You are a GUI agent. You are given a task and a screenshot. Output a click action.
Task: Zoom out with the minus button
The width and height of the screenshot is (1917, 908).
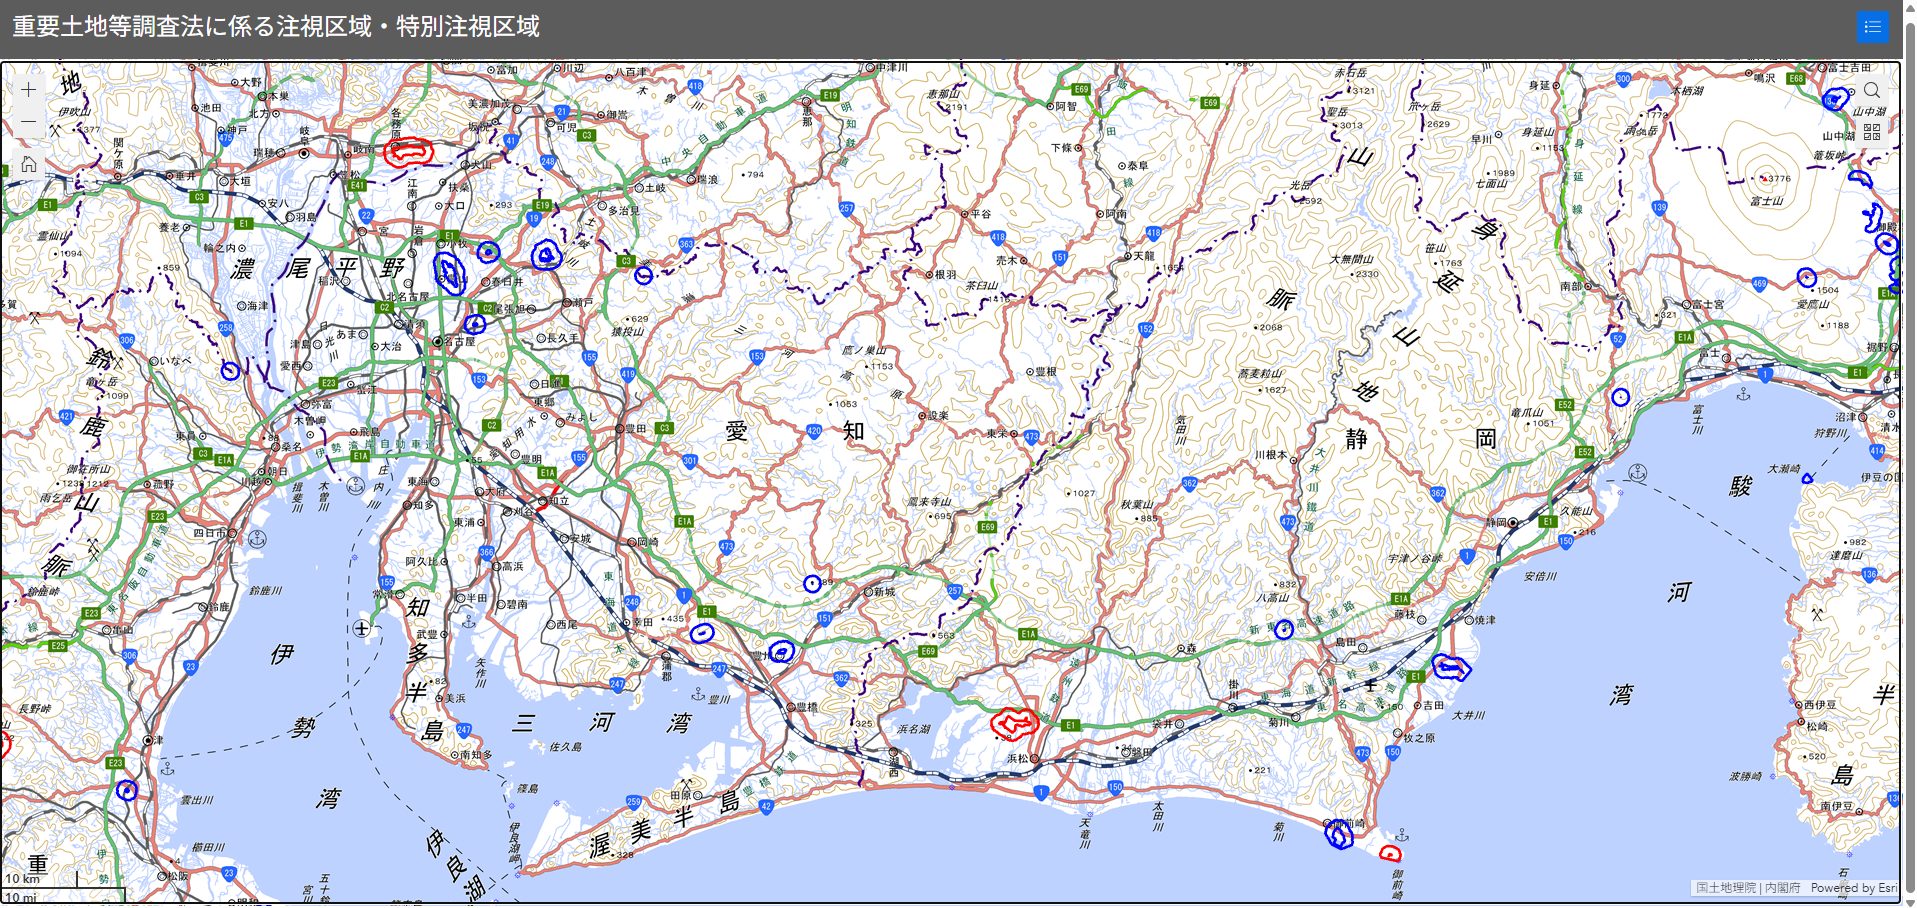(28, 122)
